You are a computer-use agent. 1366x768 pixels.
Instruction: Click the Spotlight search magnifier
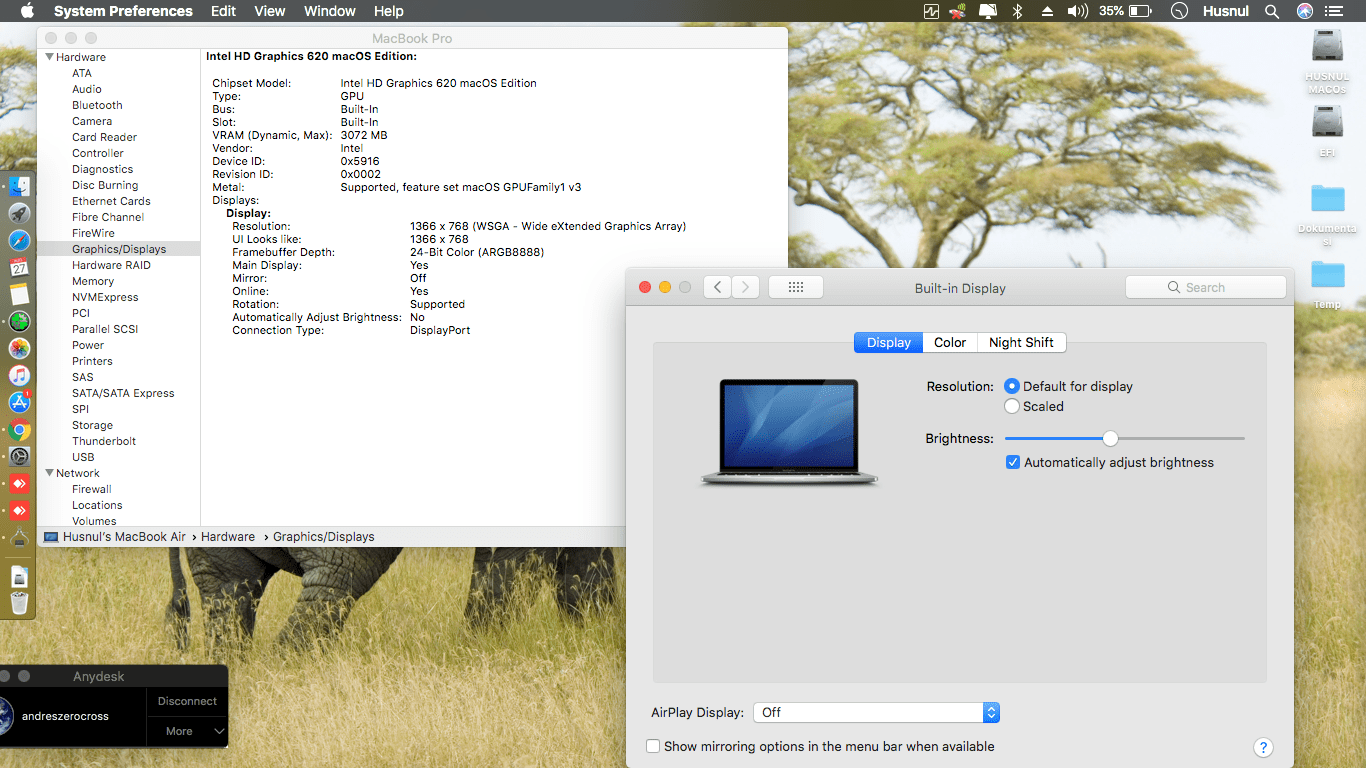click(1272, 11)
